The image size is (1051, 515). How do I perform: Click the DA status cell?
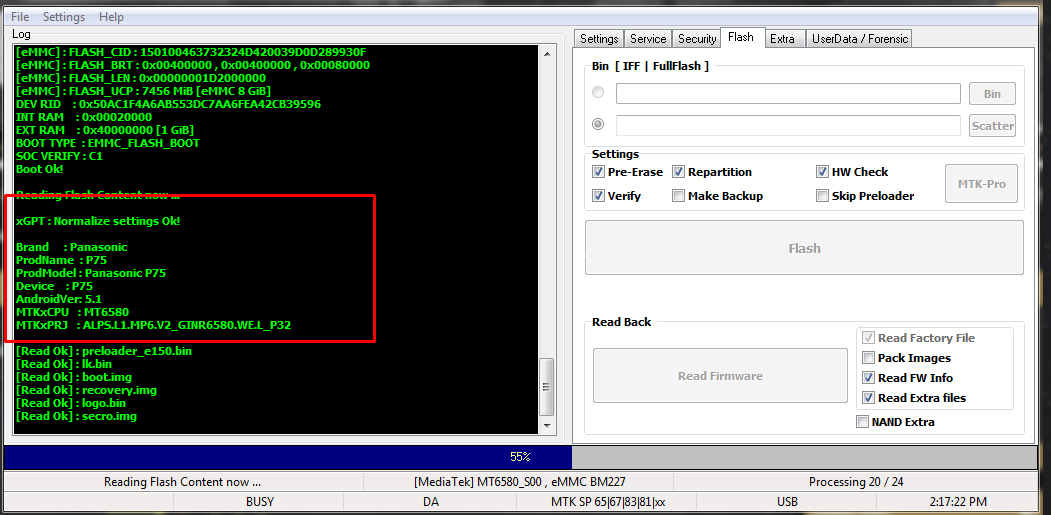pos(431,502)
